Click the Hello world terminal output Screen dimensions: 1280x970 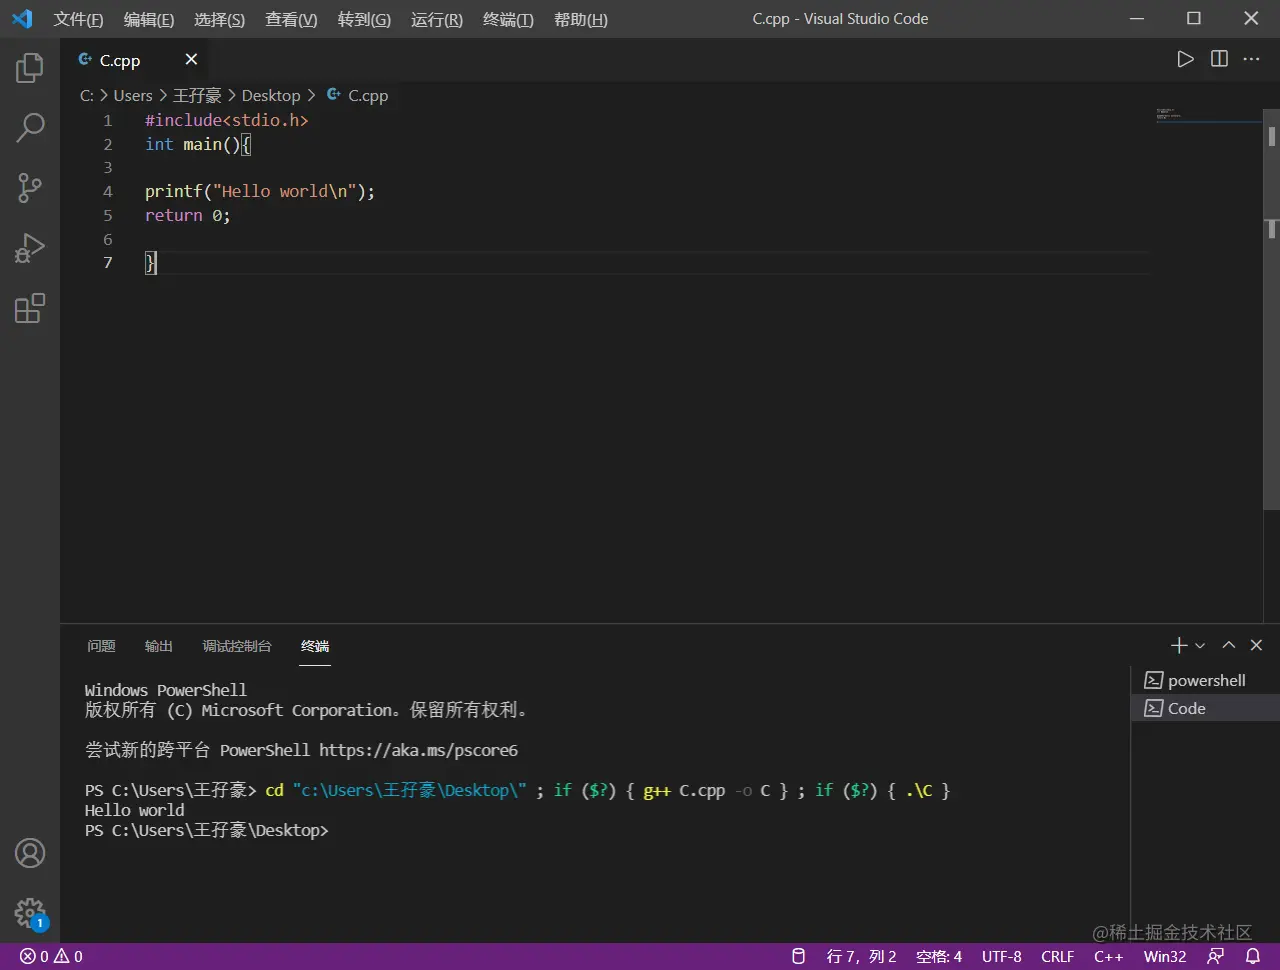(x=135, y=810)
